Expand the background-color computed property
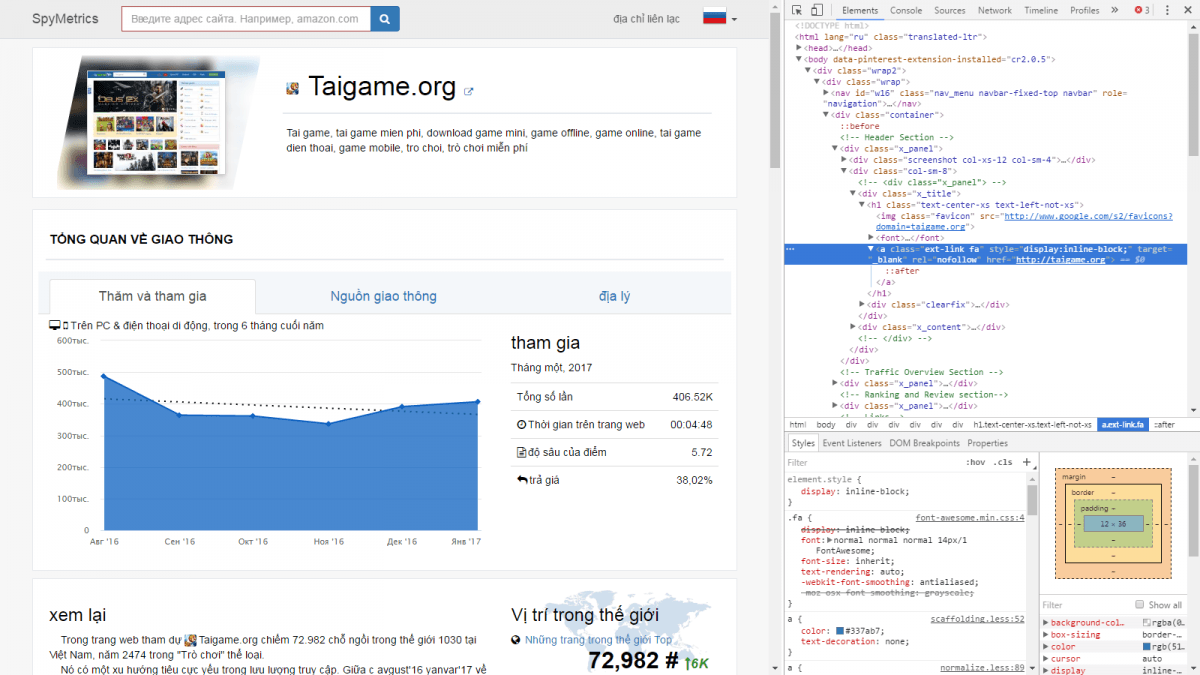The image size is (1200, 675). pyautogui.click(x=1046, y=622)
